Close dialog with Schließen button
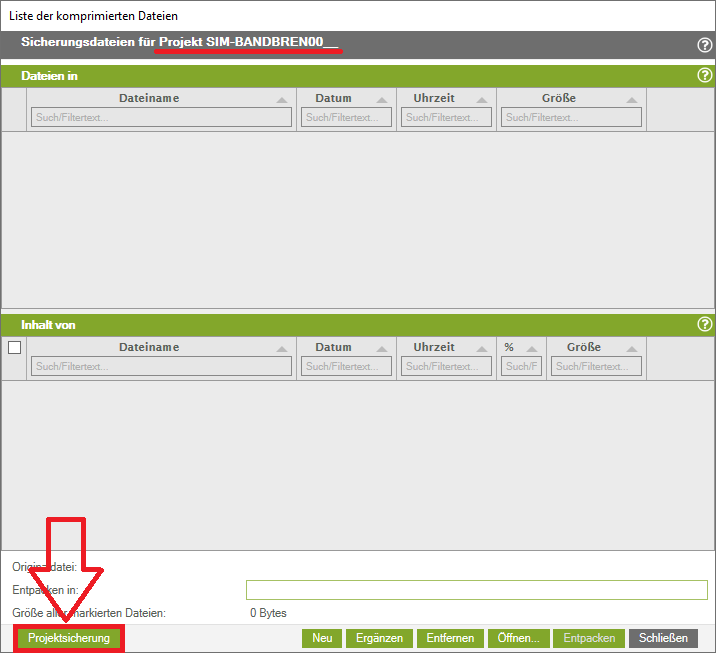Image resolution: width=716 pixels, height=653 pixels. click(663, 638)
